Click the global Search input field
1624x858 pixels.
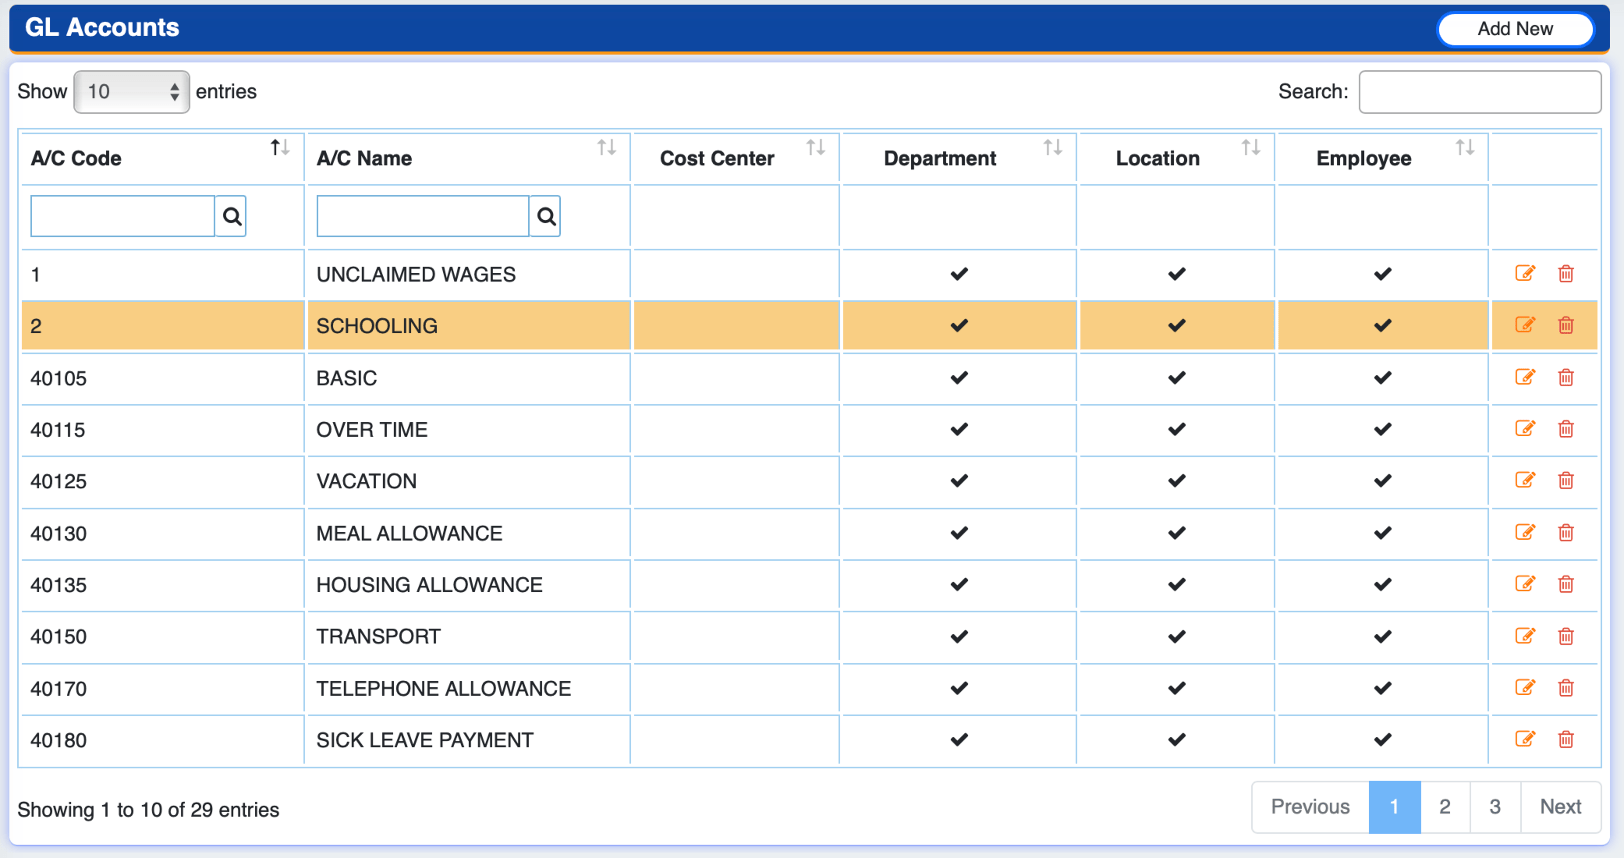point(1480,92)
